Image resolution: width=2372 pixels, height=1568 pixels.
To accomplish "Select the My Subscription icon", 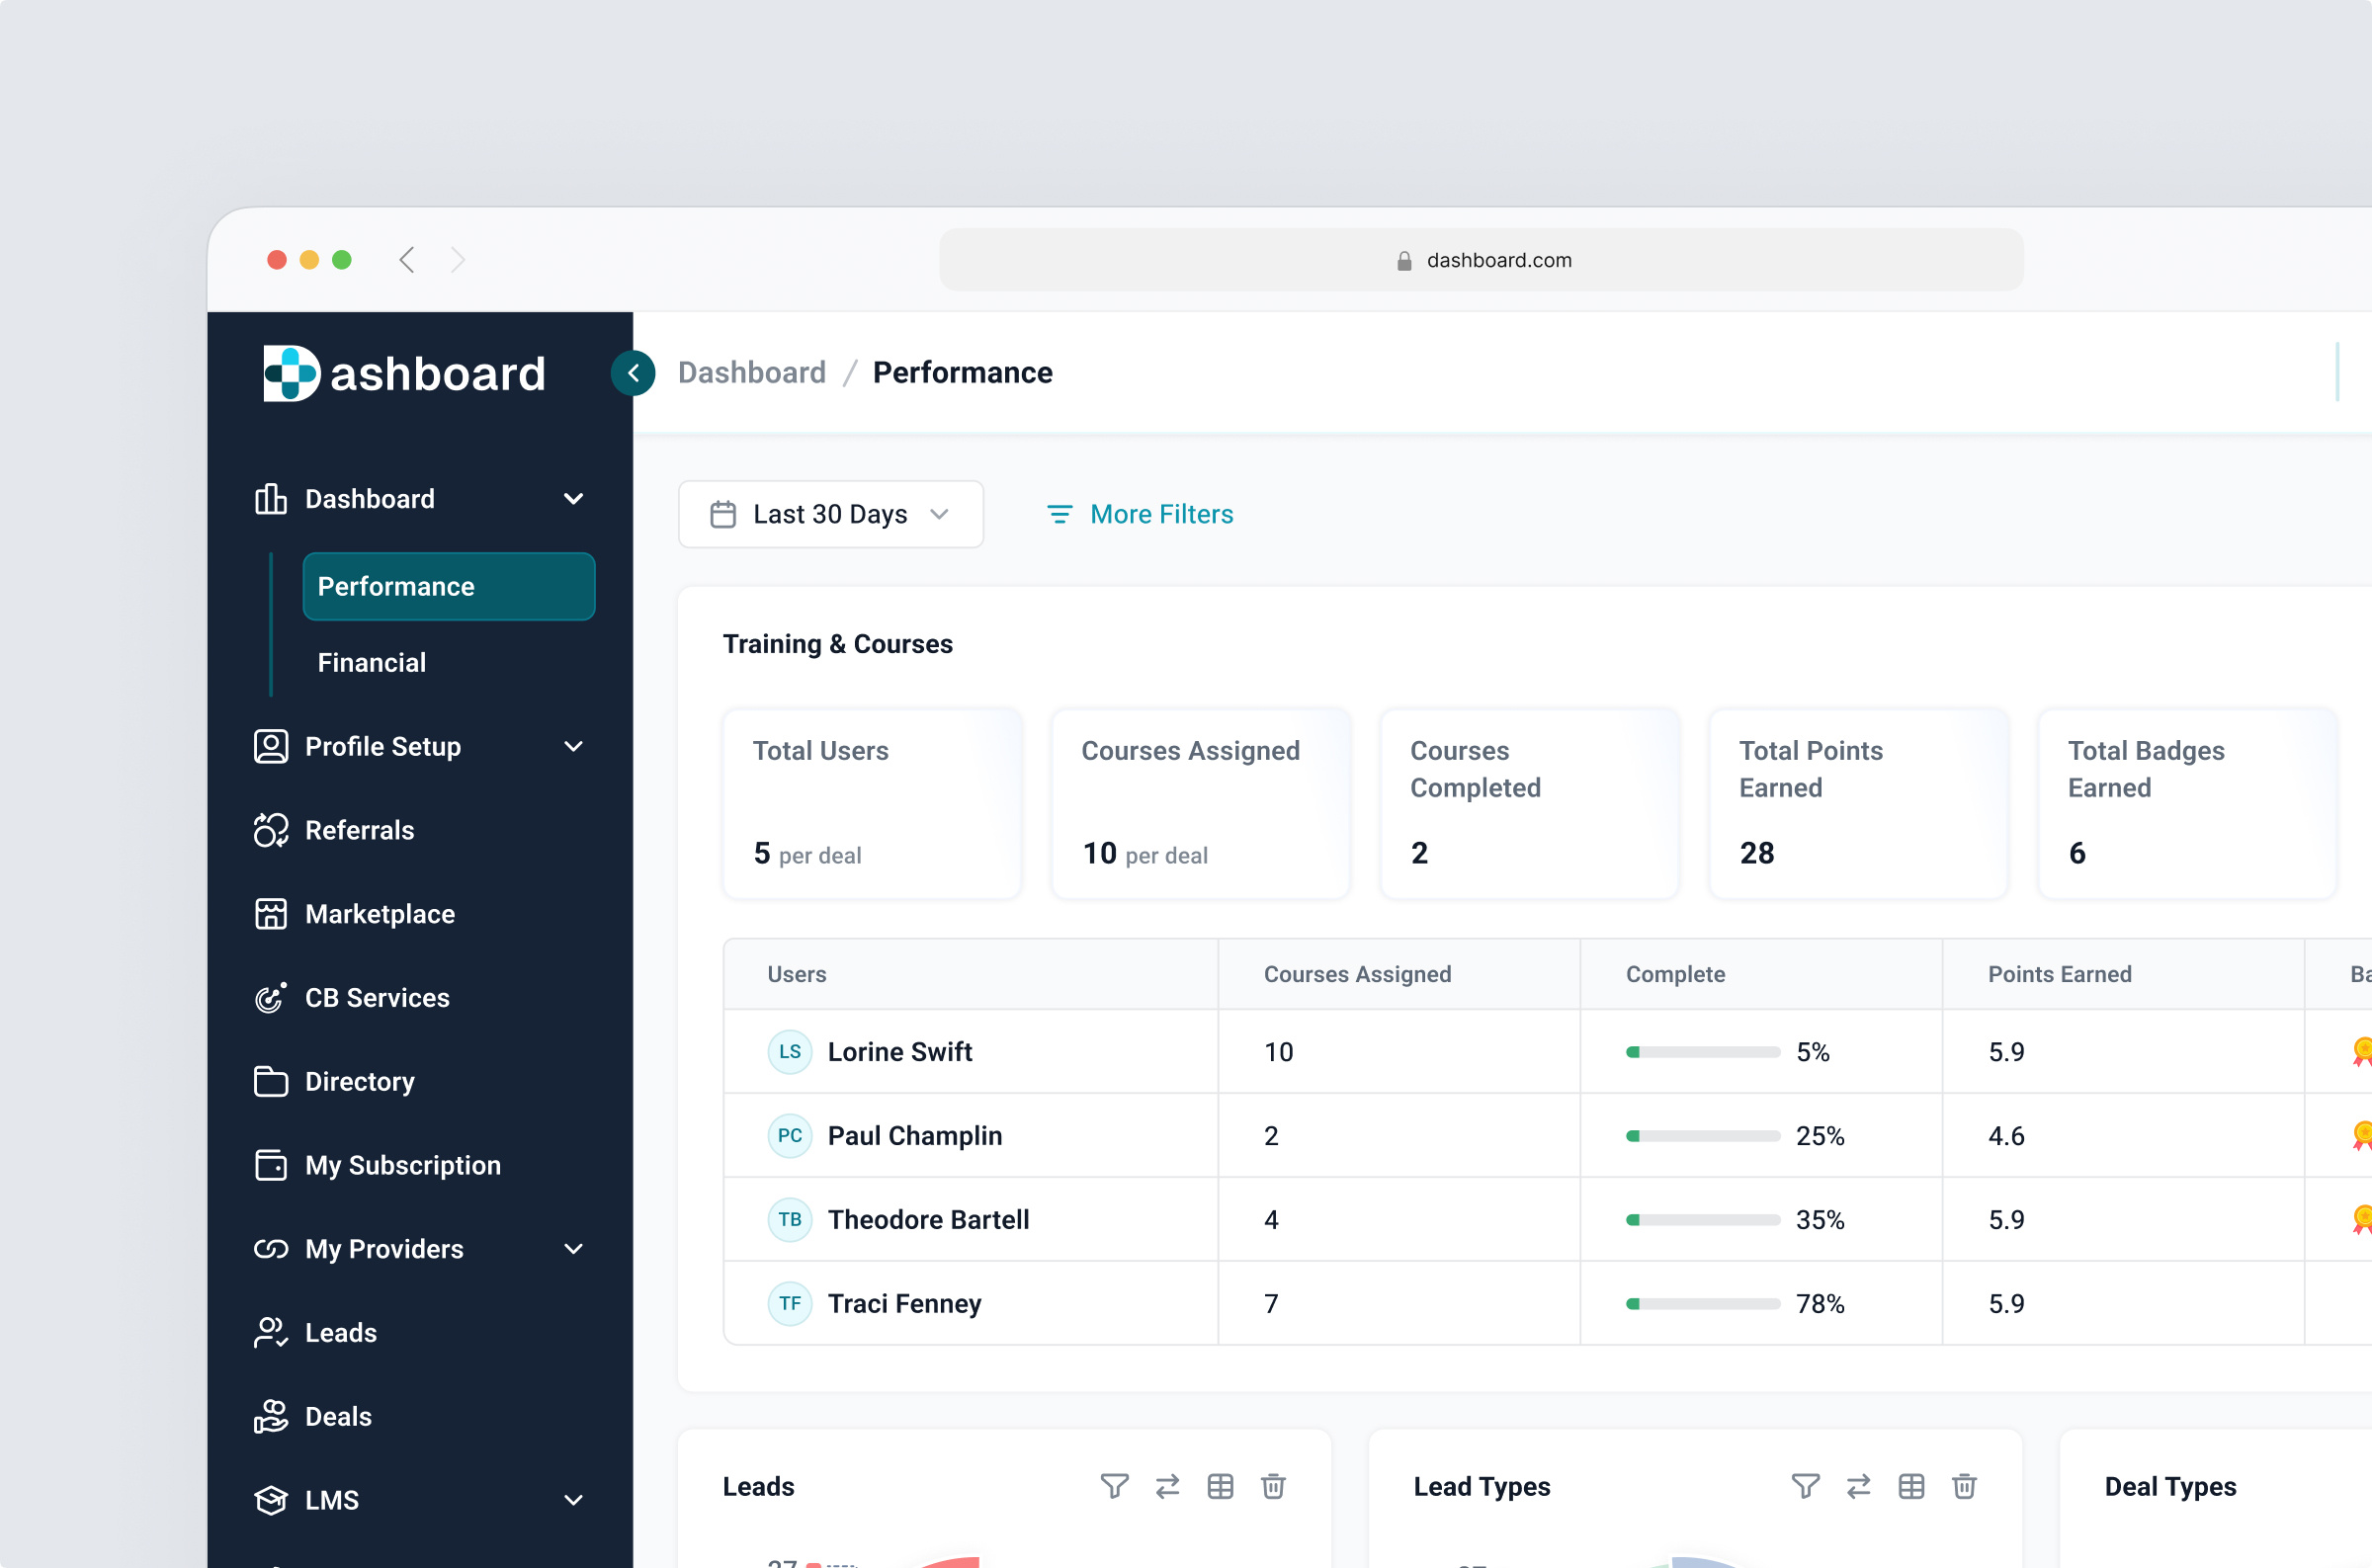I will point(270,1165).
